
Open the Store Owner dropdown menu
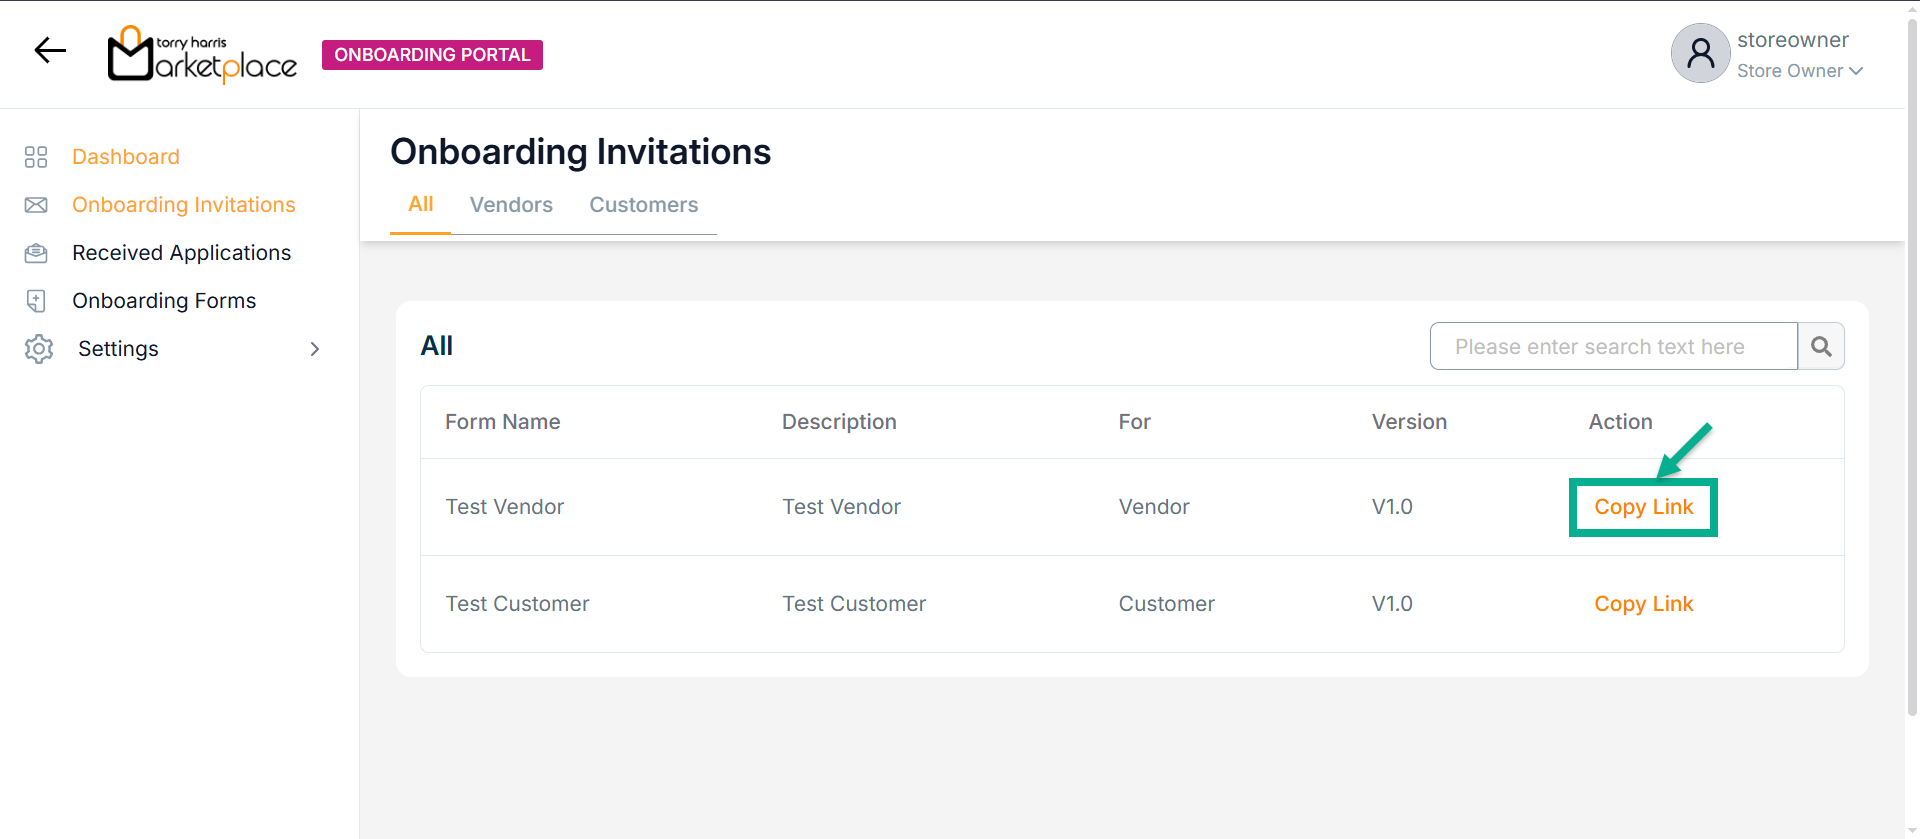tap(1799, 71)
